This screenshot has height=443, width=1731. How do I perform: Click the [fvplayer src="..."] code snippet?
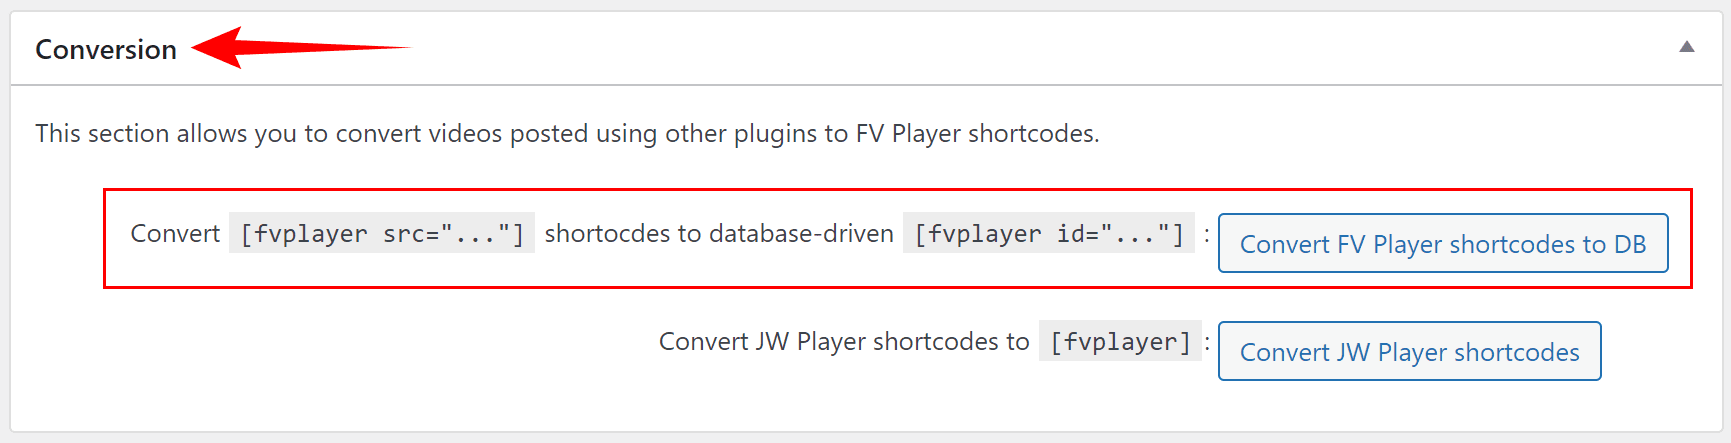click(x=382, y=233)
